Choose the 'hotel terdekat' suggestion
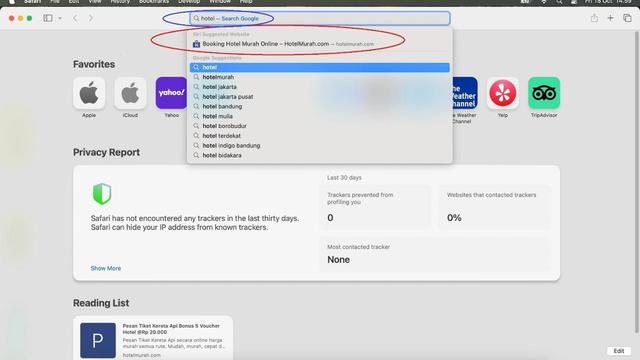 pyautogui.click(x=320, y=136)
